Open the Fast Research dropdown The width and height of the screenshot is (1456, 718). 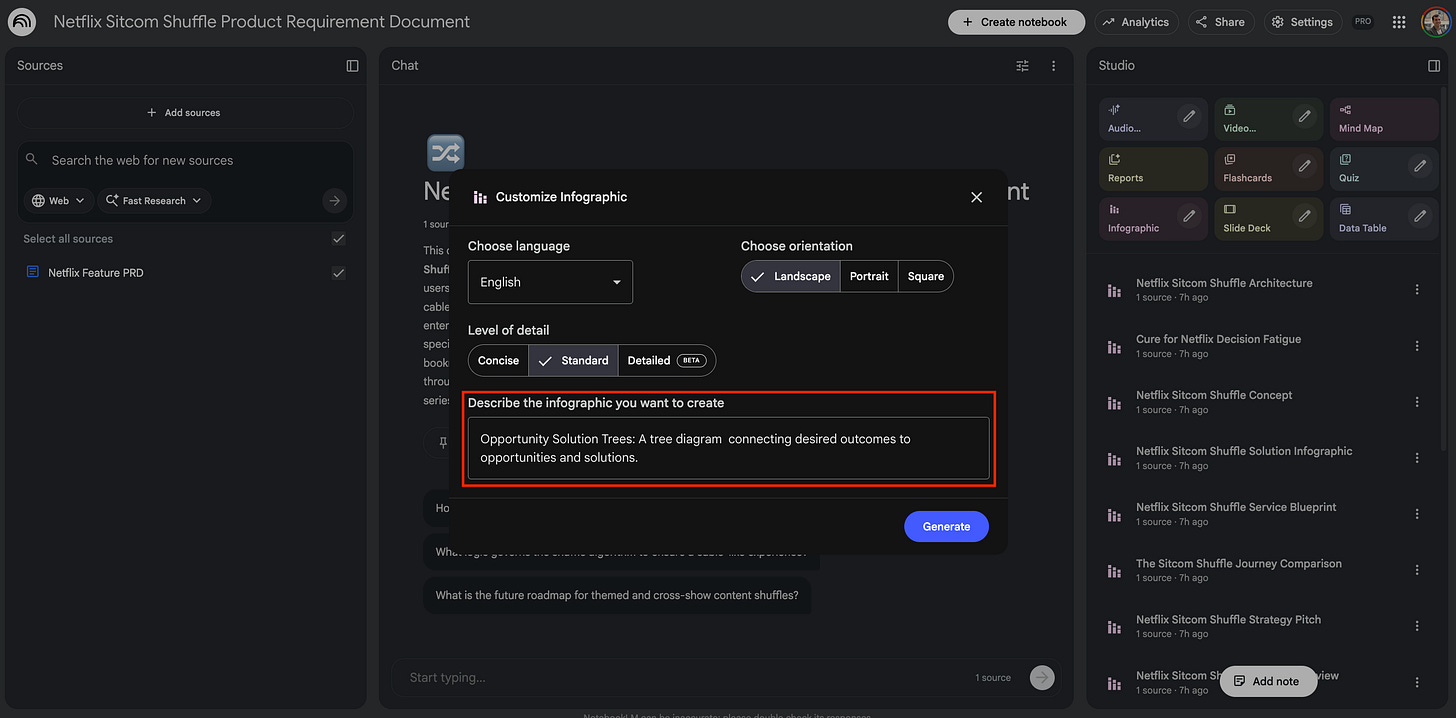pos(154,201)
